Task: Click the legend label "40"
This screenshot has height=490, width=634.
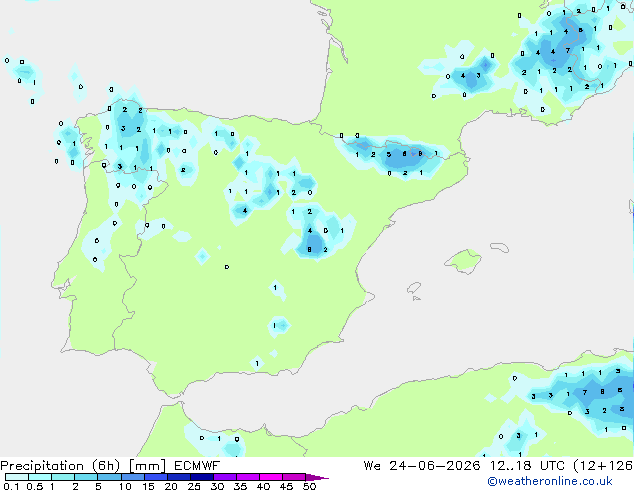Action: [x=263, y=486]
